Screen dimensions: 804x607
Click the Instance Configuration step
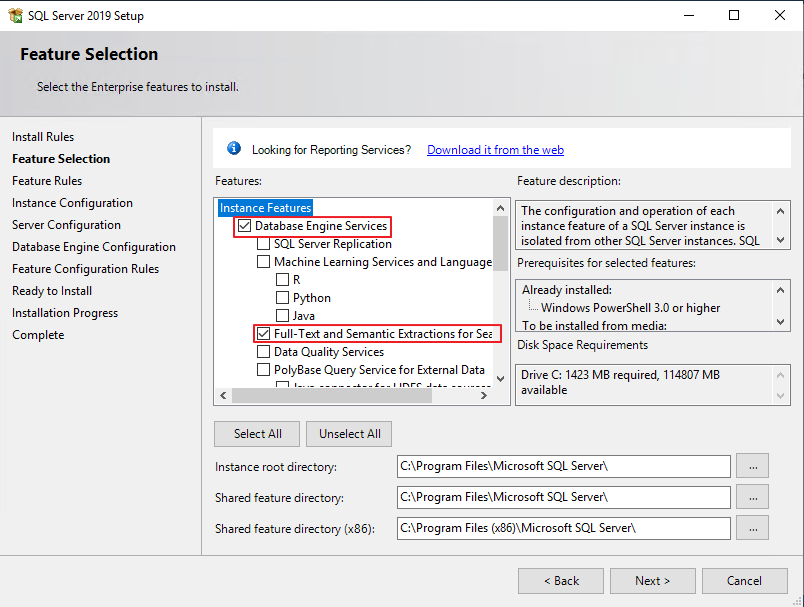point(72,203)
